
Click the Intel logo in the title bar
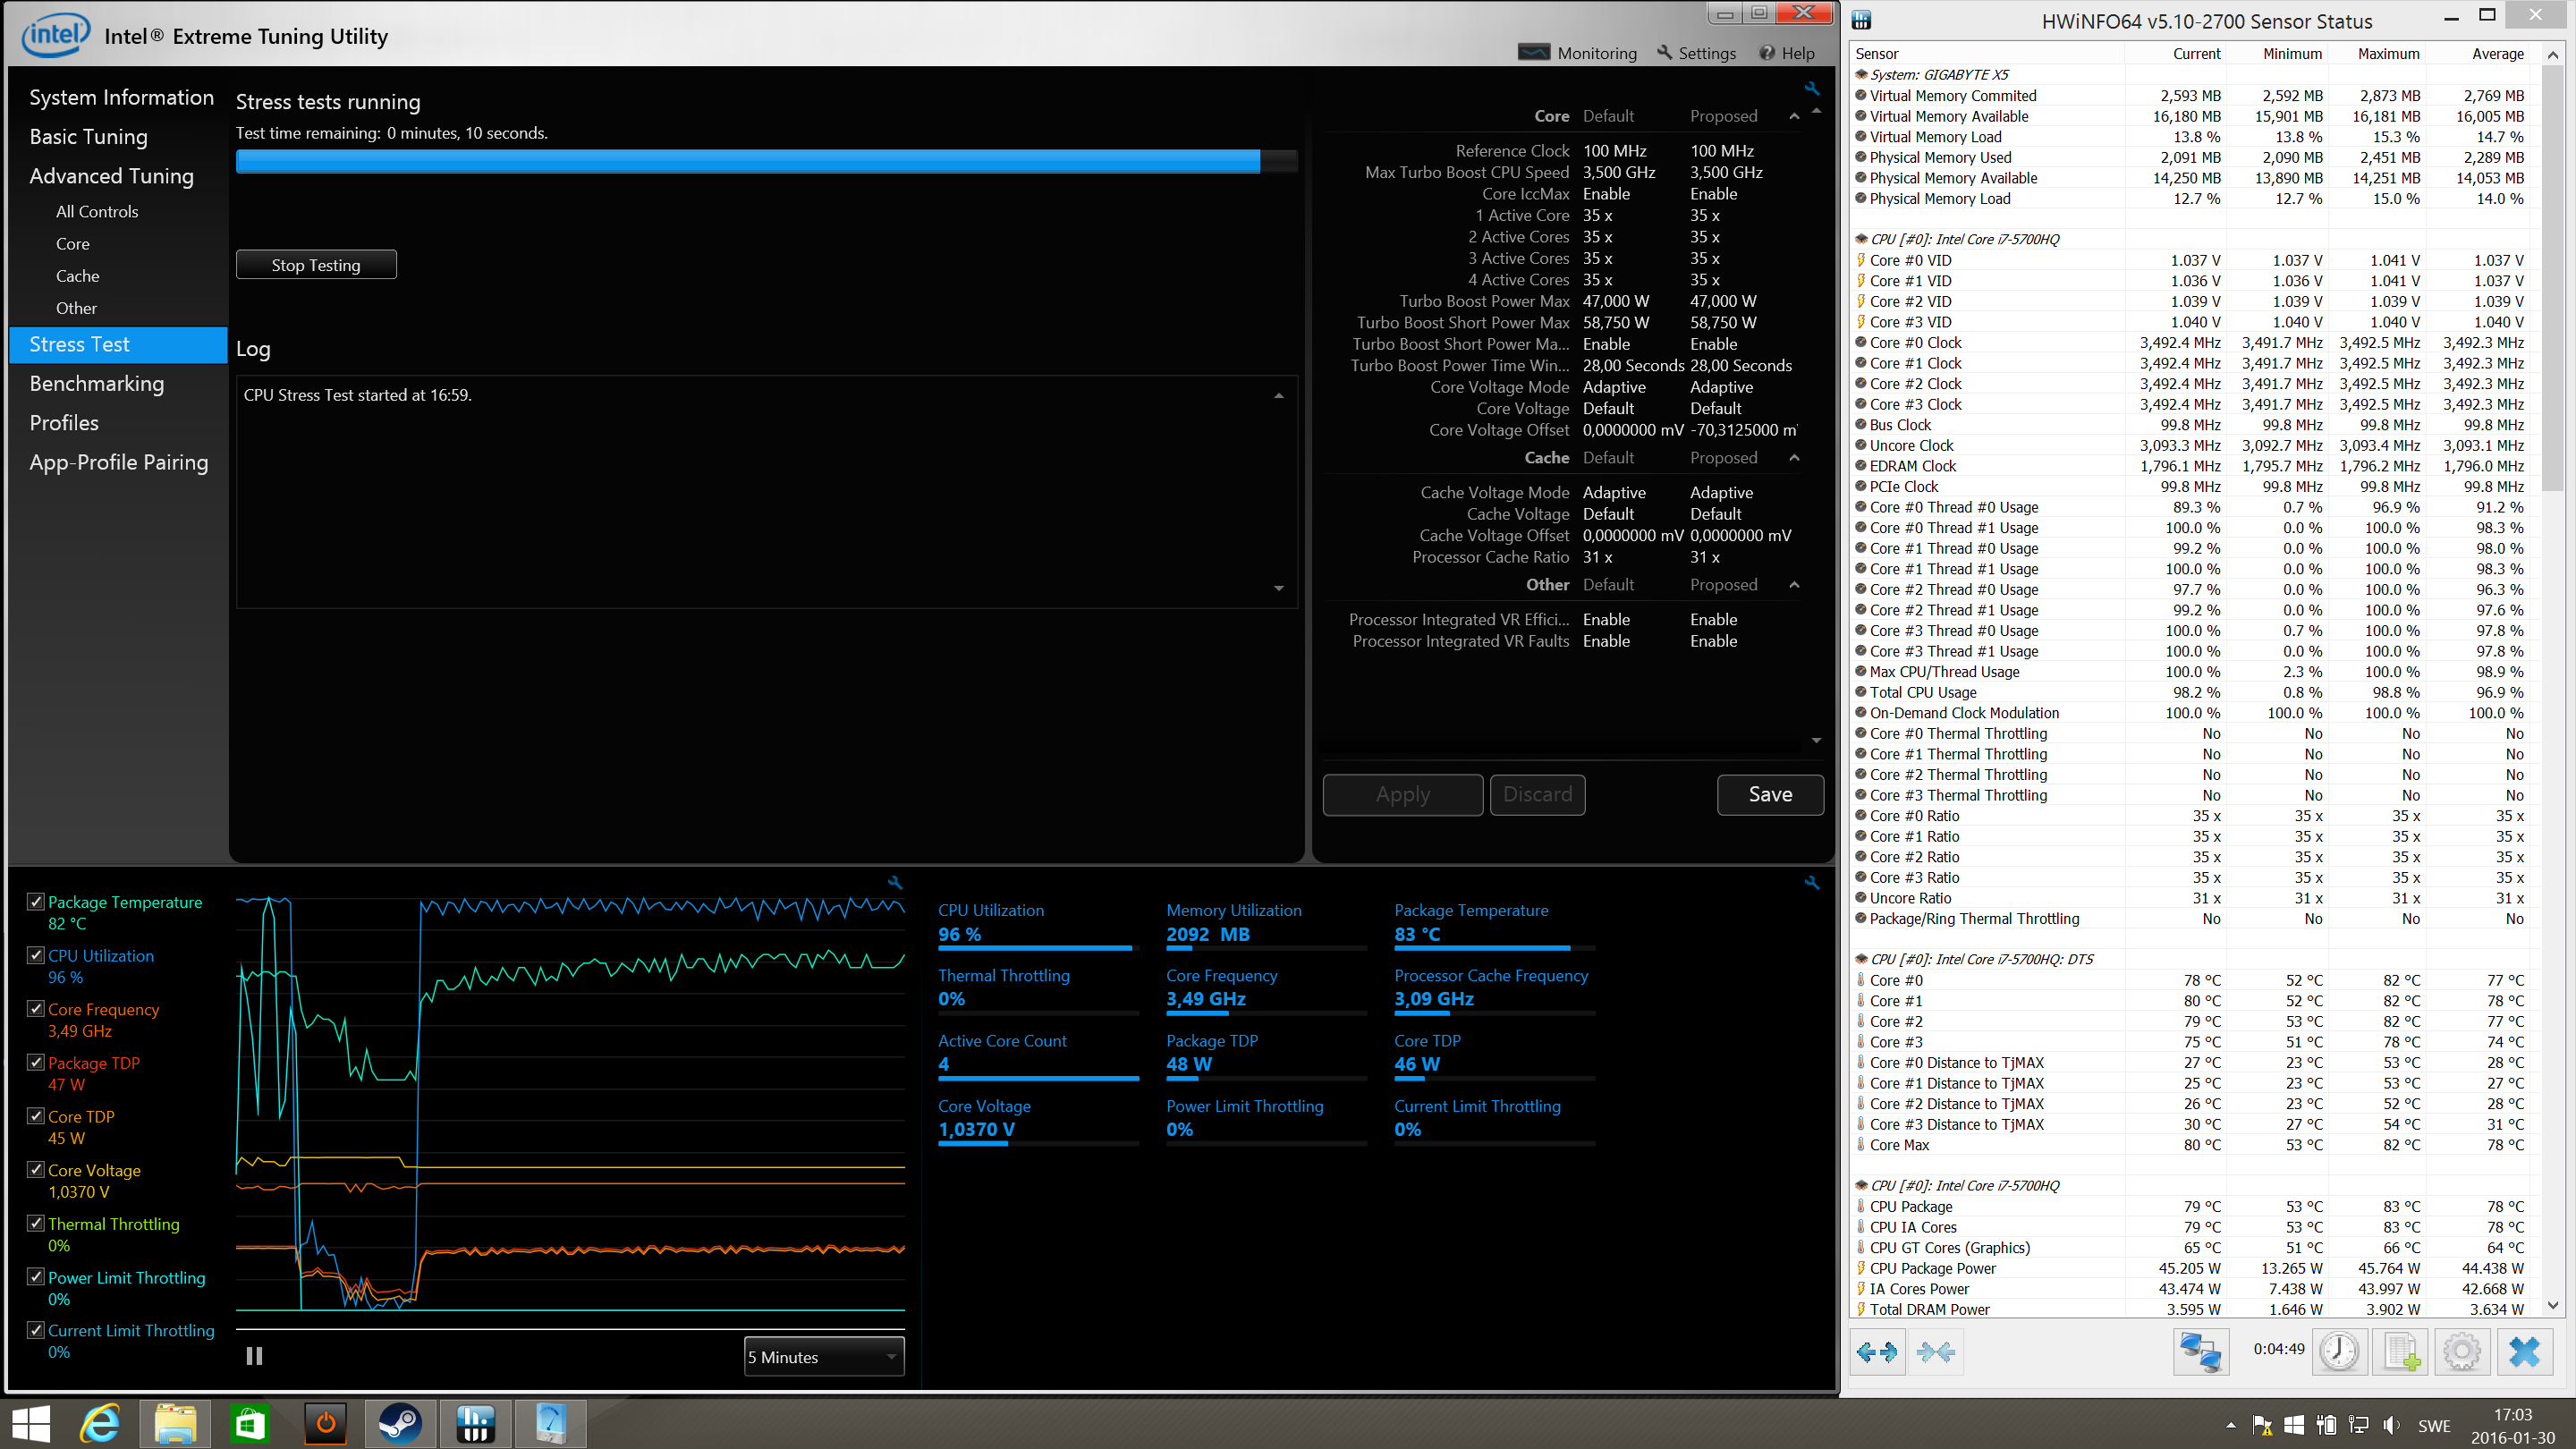[56, 35]
